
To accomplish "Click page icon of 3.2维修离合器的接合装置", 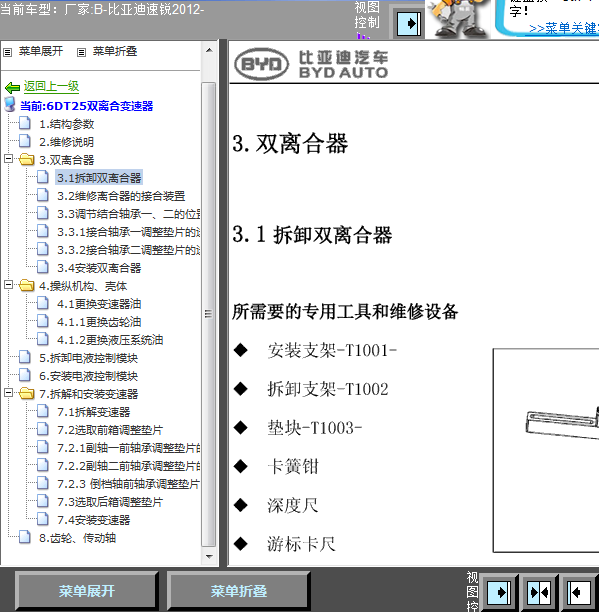I will tap(43, 195).
